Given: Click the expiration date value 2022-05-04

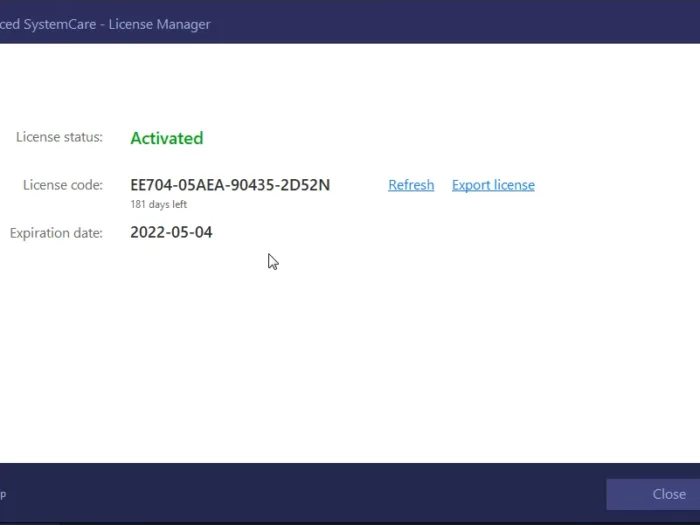Looking at the screenshot, I should 171,233.
